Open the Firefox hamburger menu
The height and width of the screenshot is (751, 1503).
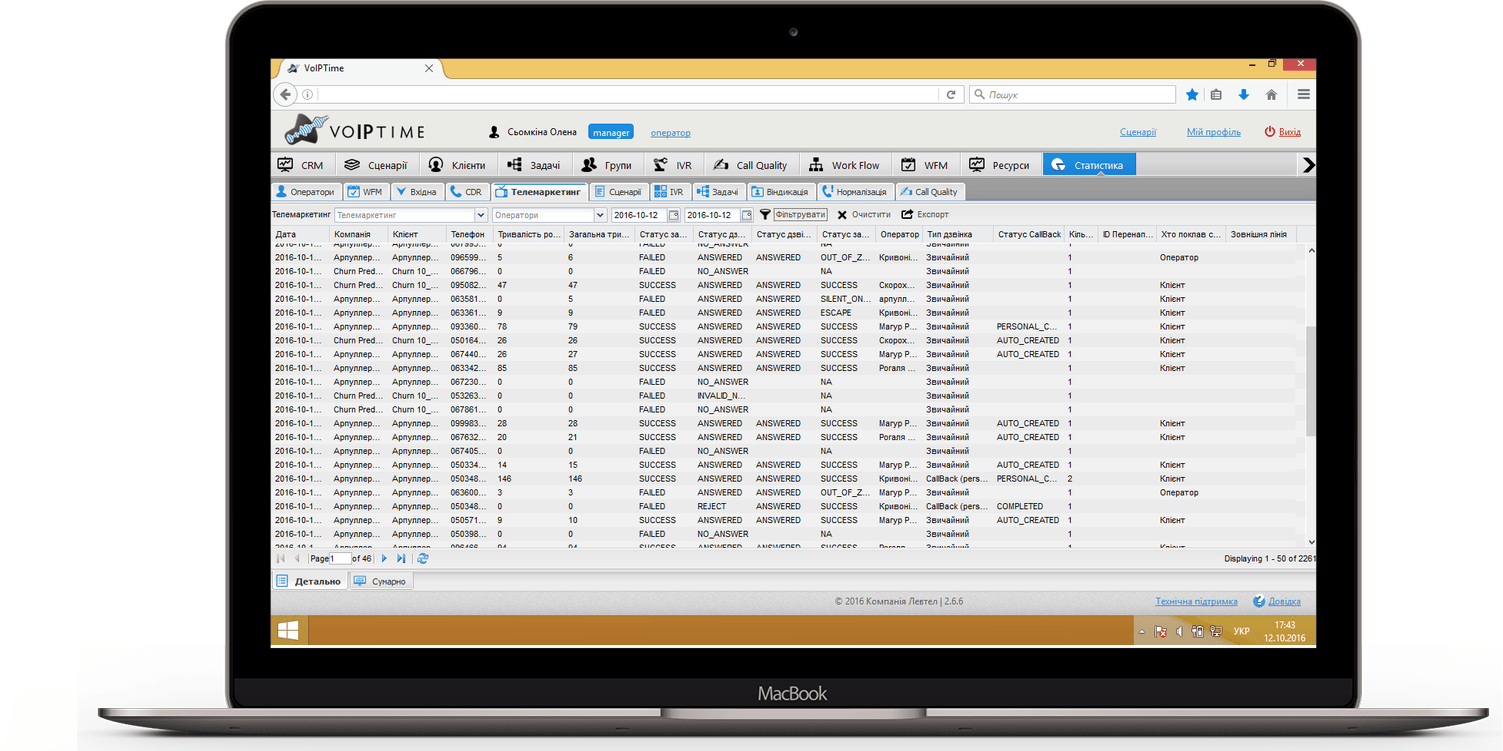coord(1303,95)
